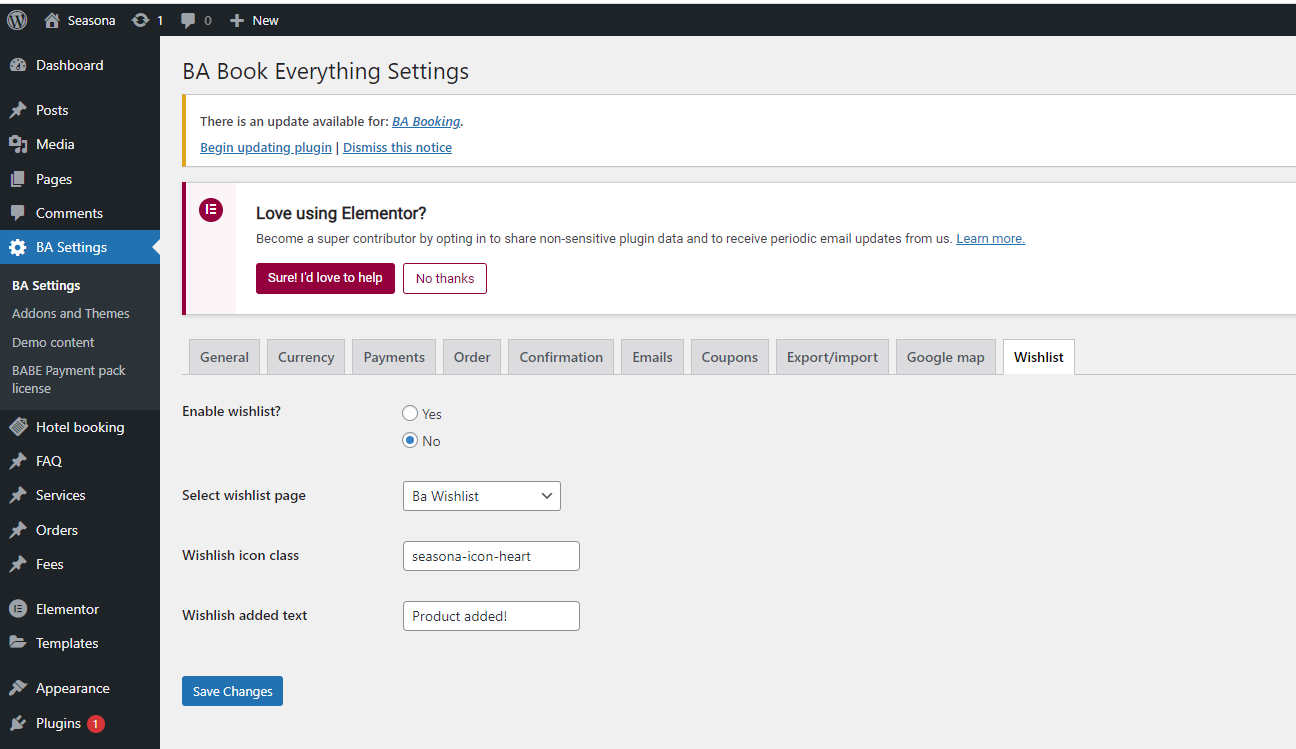Click Begin updating plugin link

tap(266, 147)
